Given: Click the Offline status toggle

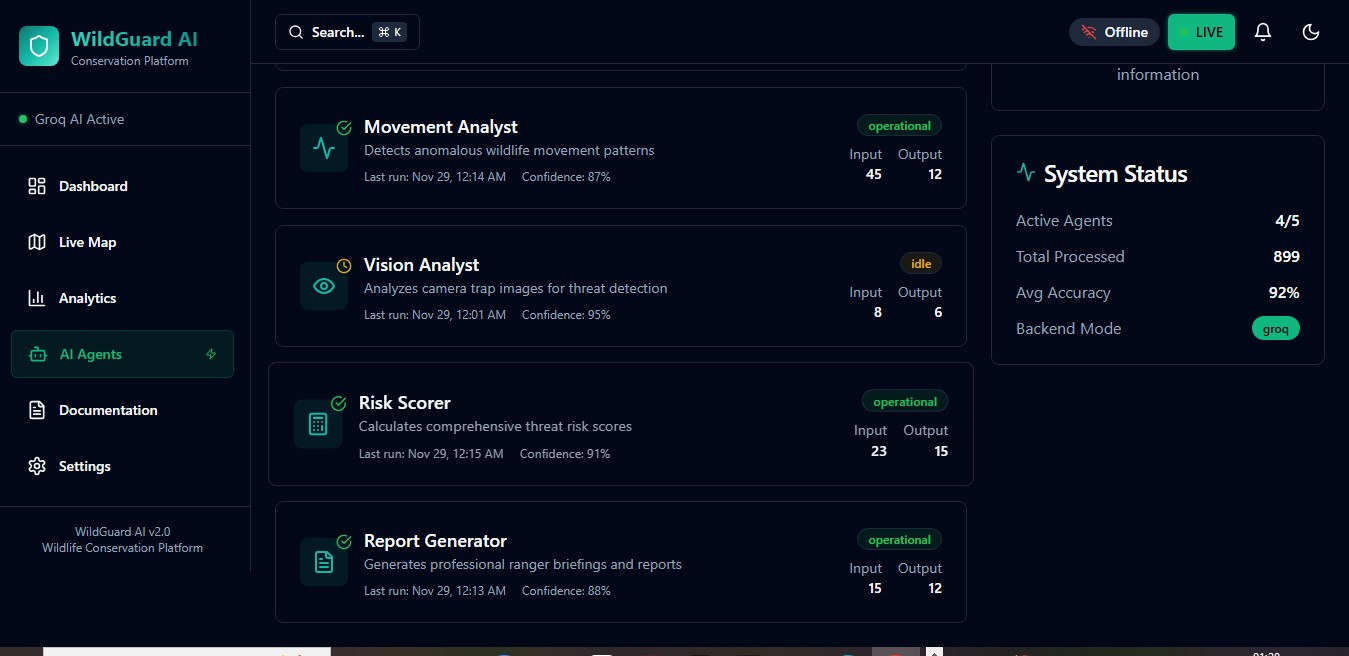Looking at the screenshot, I should click(1114, 31).
